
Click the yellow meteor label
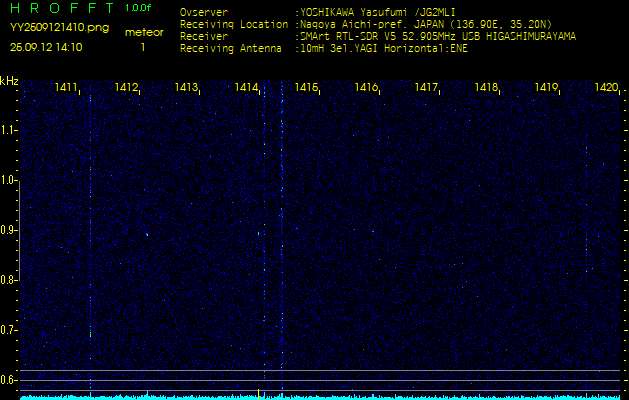point(143,32)
